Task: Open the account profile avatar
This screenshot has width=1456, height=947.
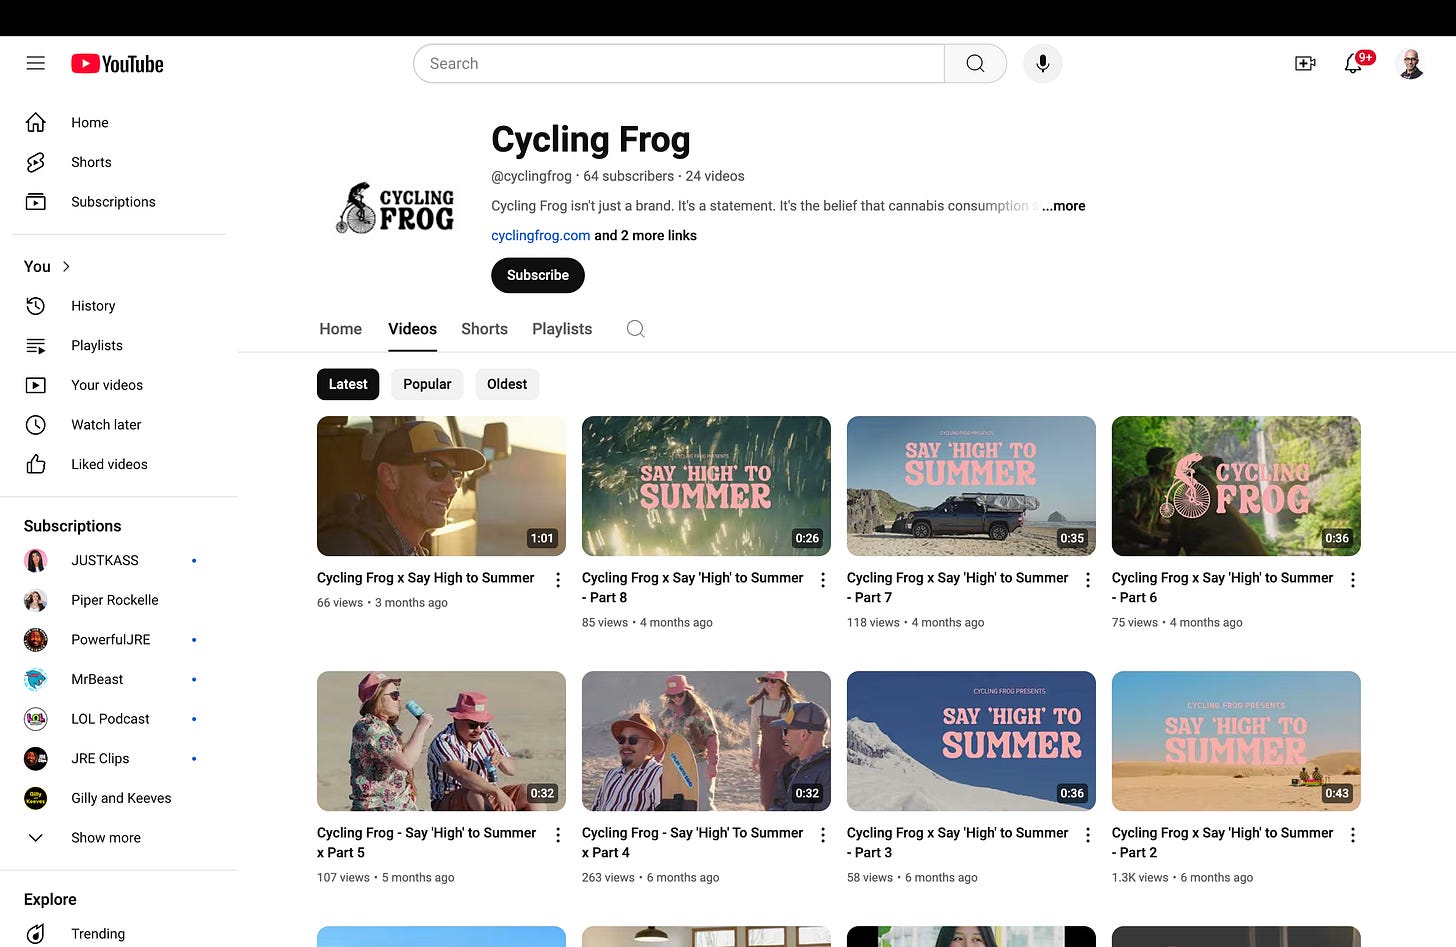Action: [1410, 63]
